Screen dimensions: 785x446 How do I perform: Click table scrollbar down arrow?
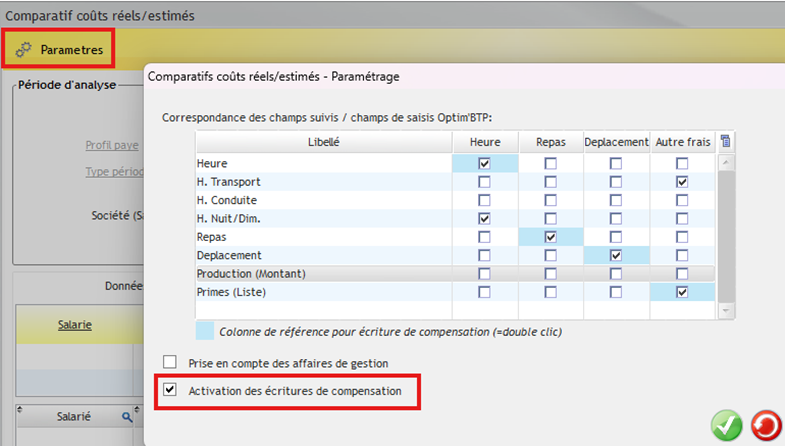coord(726,311)
